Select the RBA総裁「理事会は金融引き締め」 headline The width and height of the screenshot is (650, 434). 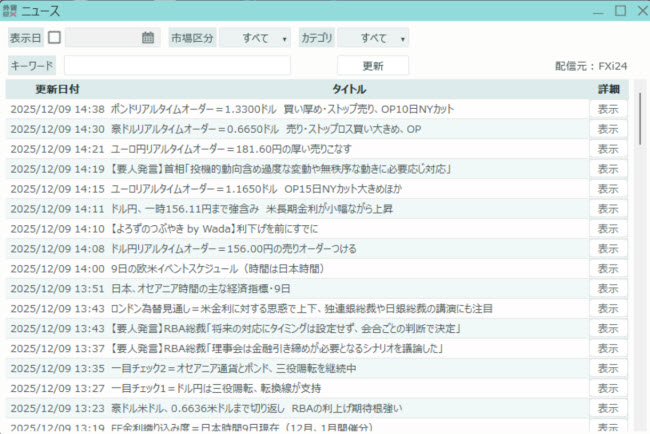click(276, 349)
